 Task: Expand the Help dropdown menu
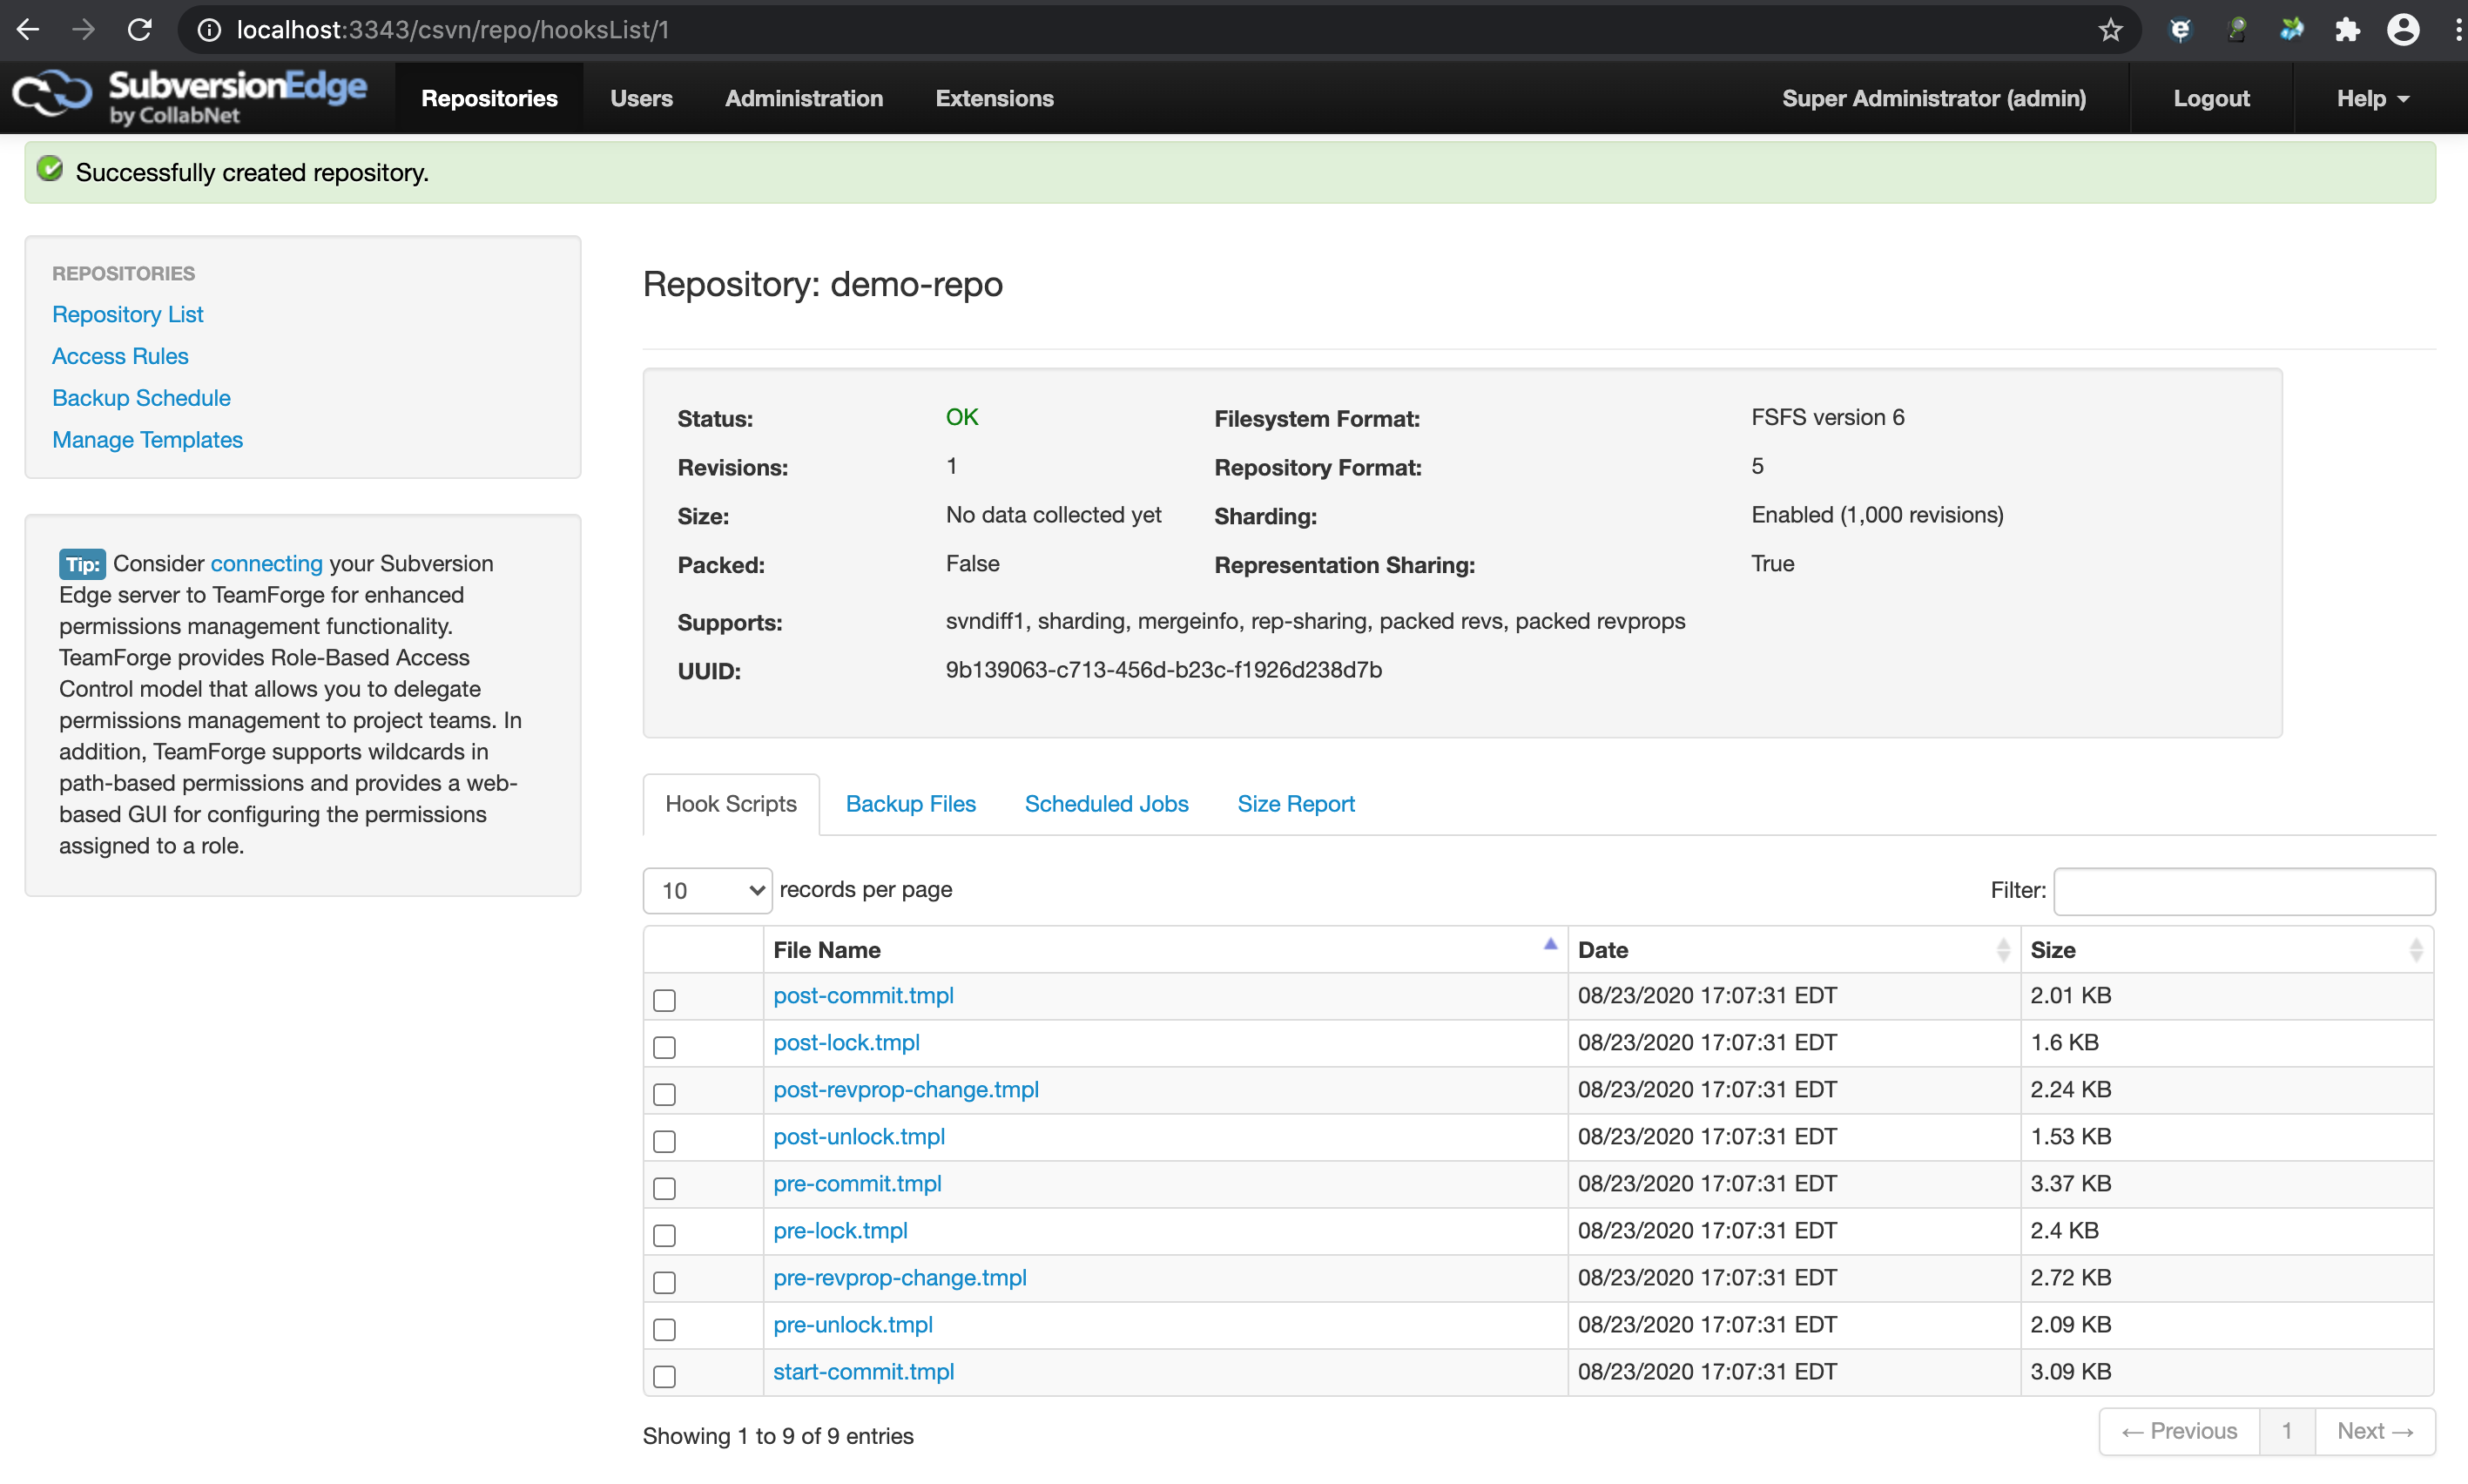pos(2372,98)
